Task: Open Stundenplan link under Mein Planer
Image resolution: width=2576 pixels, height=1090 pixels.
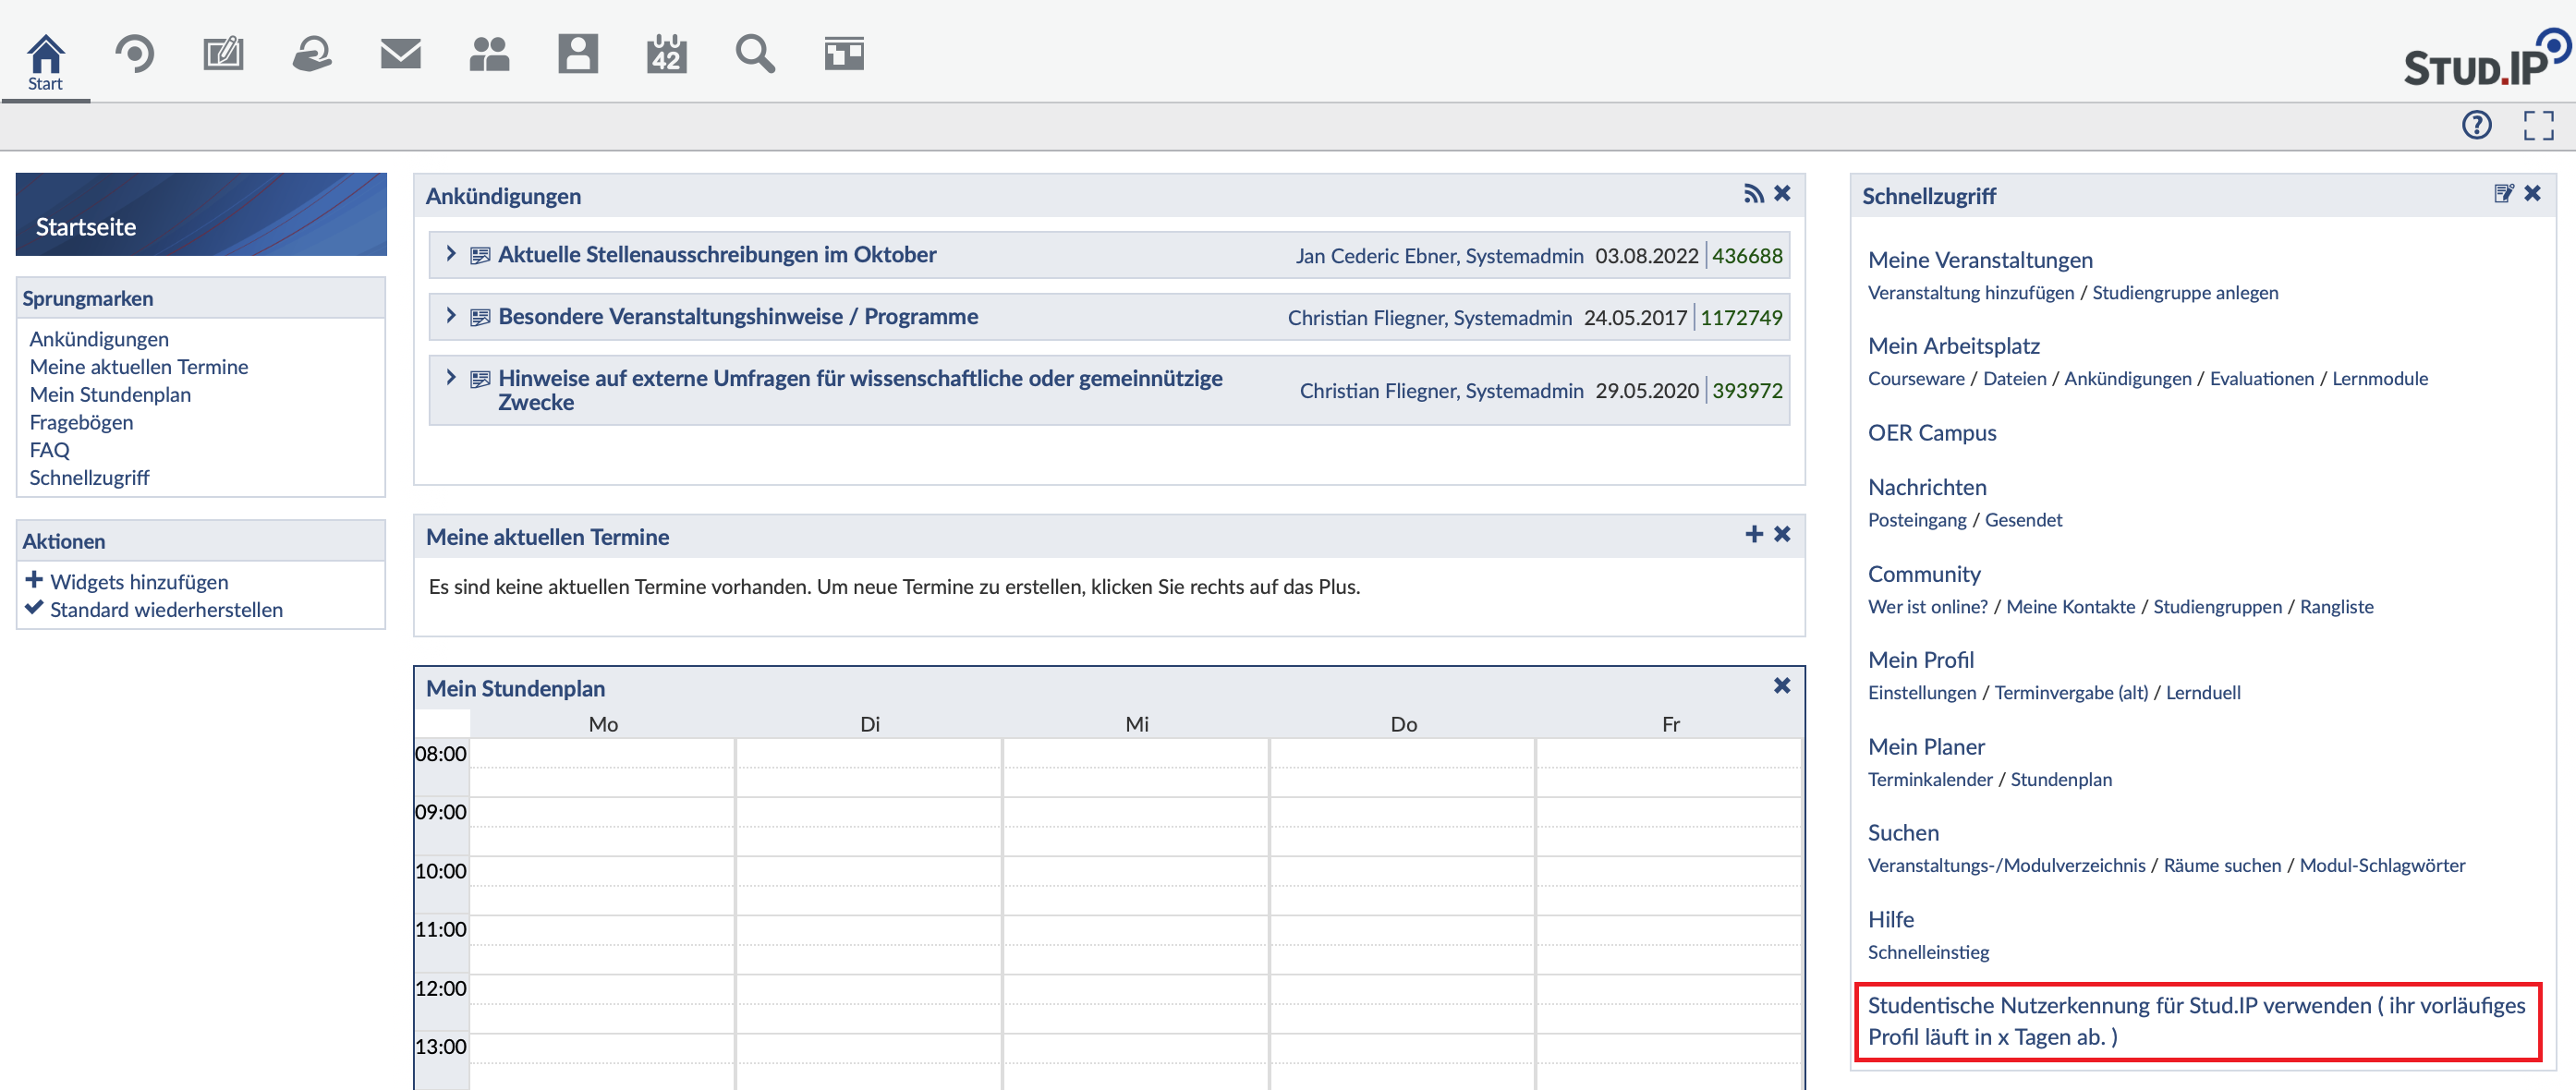Action: (x=2061, y=780)
